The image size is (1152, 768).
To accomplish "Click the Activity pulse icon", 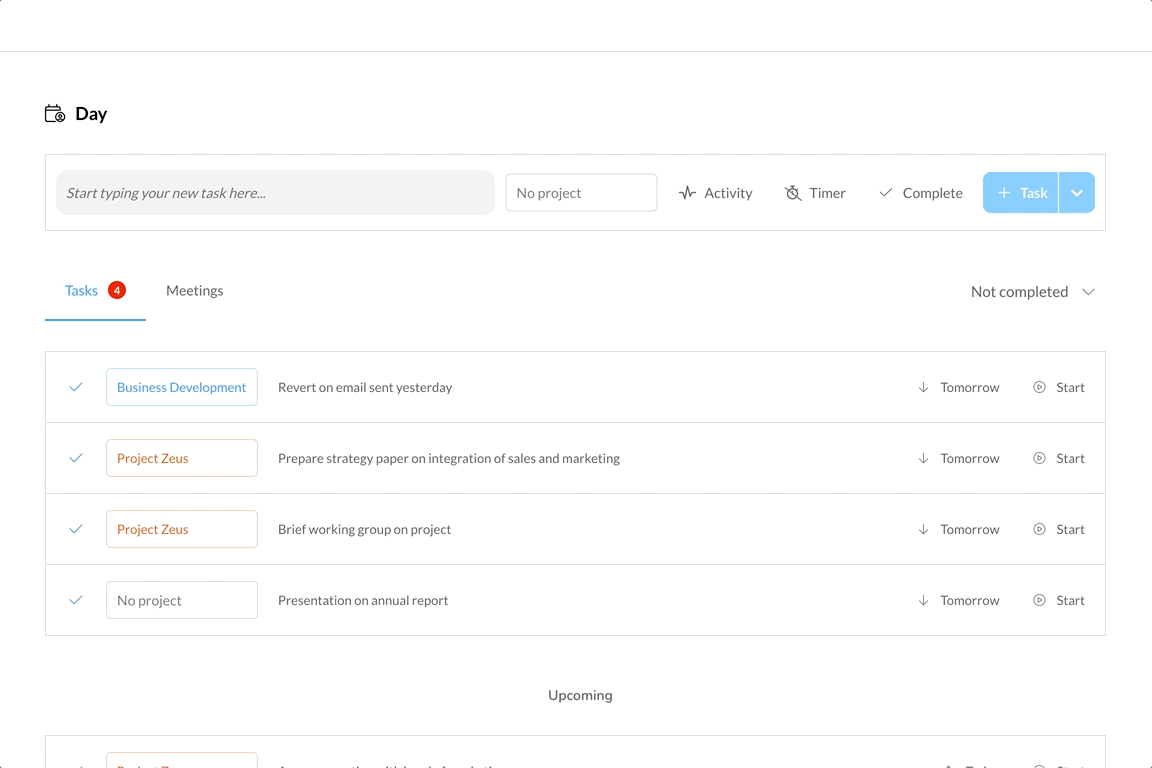I will click(687, 193).
